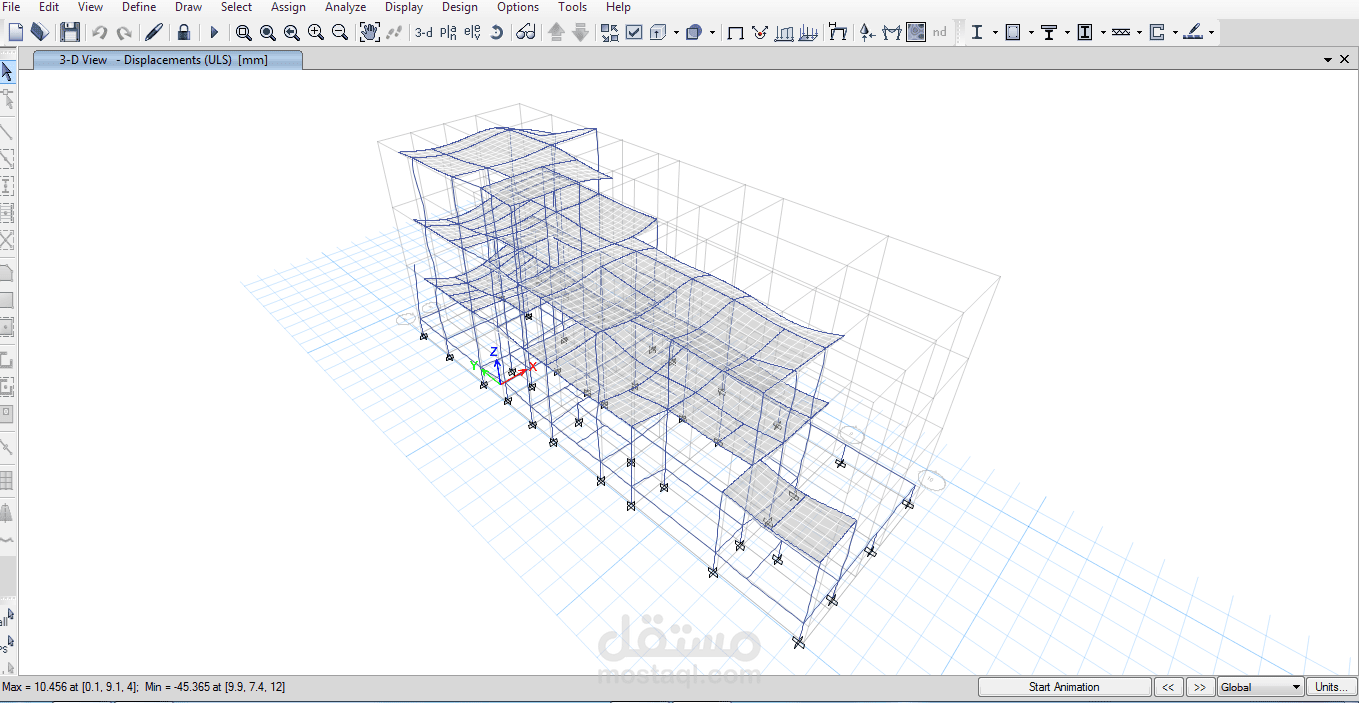
Task: Open Set Display Options checkbox icon
Action: pyautogui.click(x=634, y=32)
